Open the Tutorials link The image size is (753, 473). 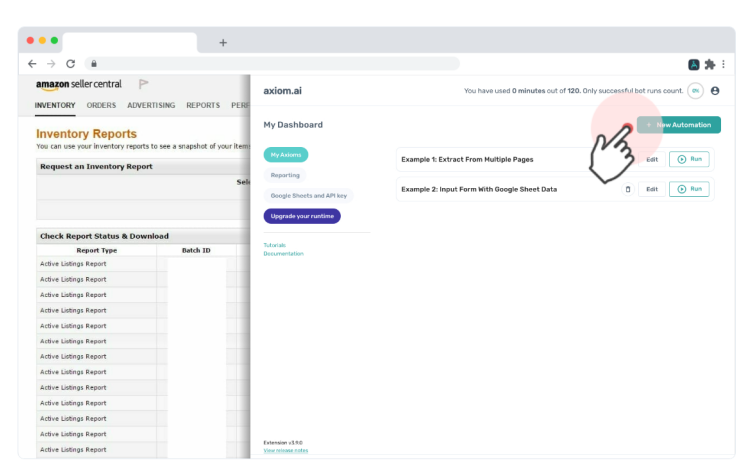tap(275, 245)
